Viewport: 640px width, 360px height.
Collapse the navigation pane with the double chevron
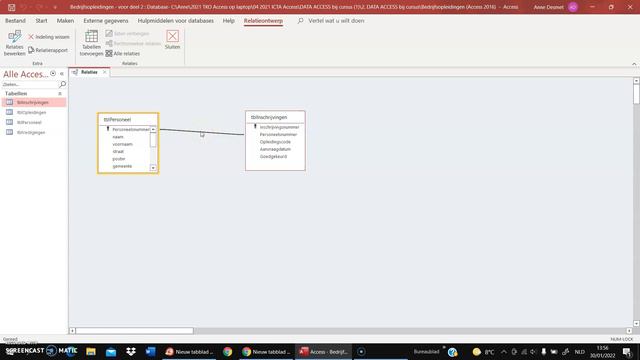(x=62, y=74)
